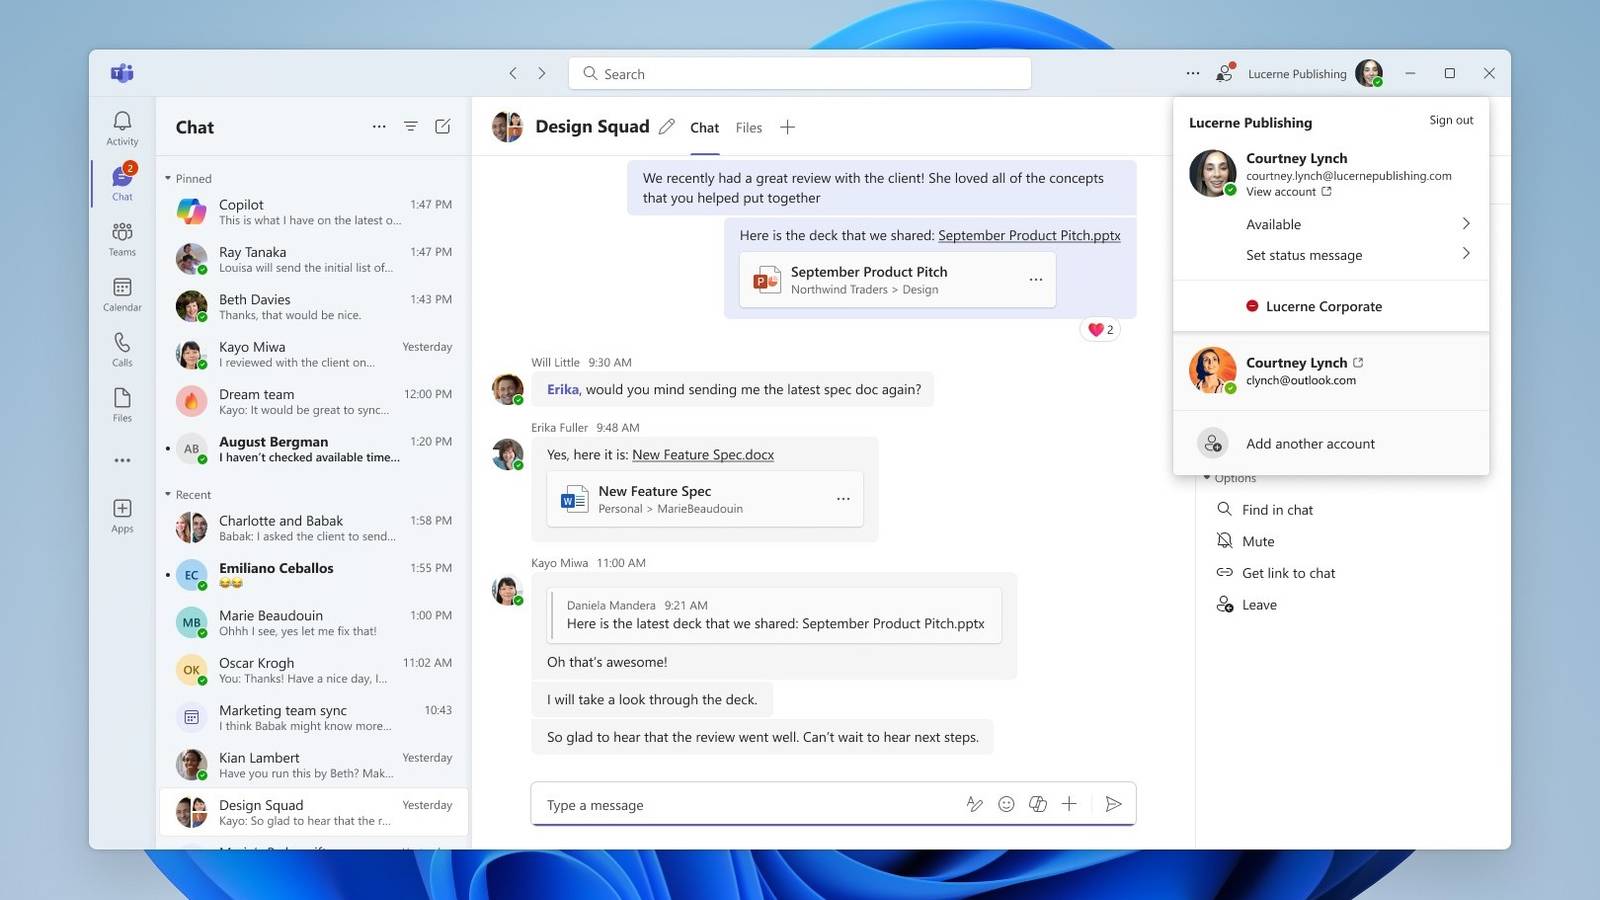
Task: Open the Calls panel
Action: 121,349
